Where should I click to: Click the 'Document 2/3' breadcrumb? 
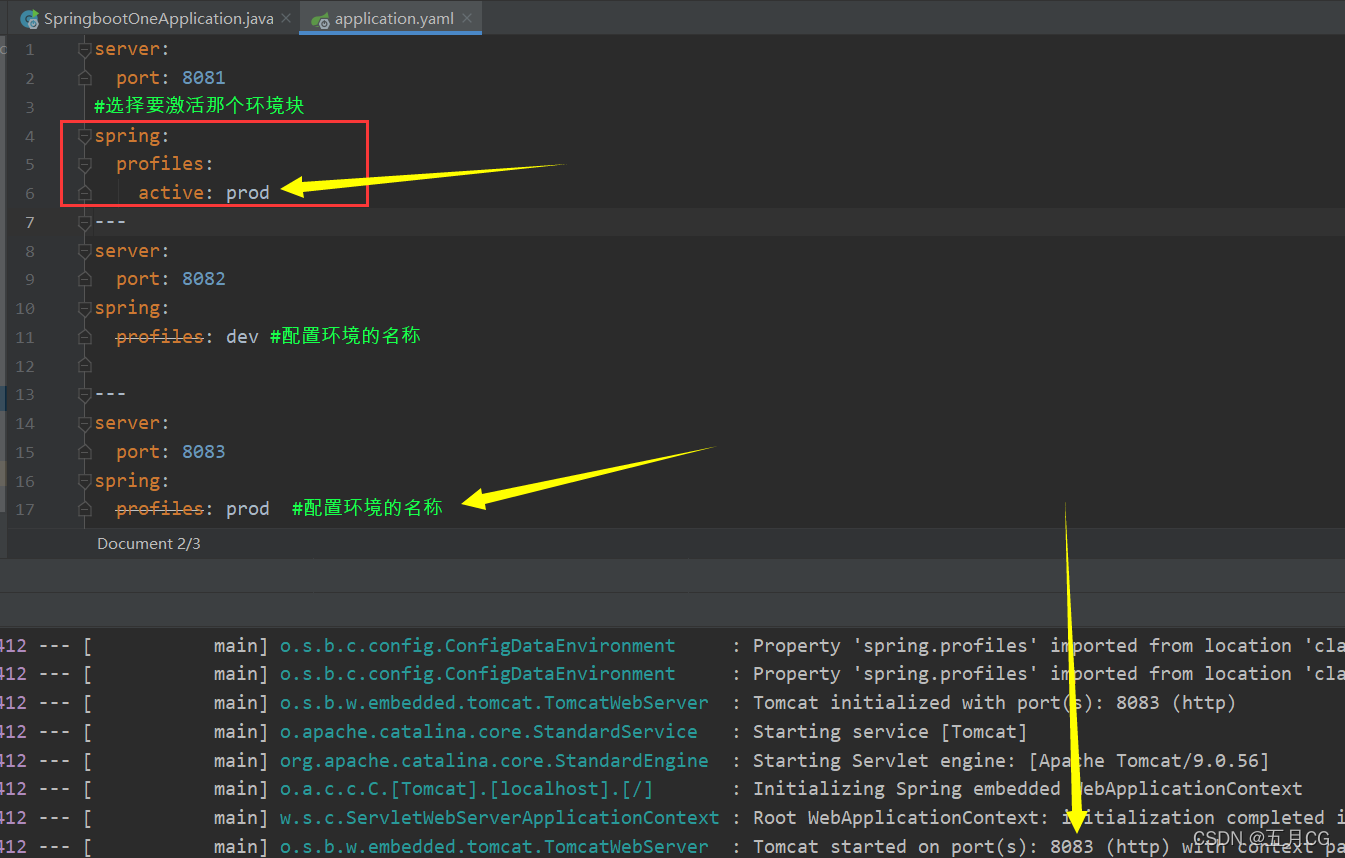pos(148,544)
